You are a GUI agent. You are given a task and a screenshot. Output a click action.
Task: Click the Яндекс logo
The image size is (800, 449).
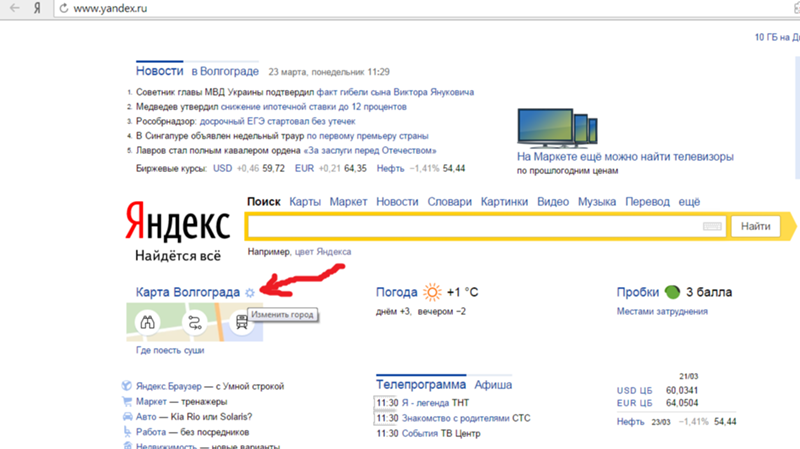pos(178,222)
